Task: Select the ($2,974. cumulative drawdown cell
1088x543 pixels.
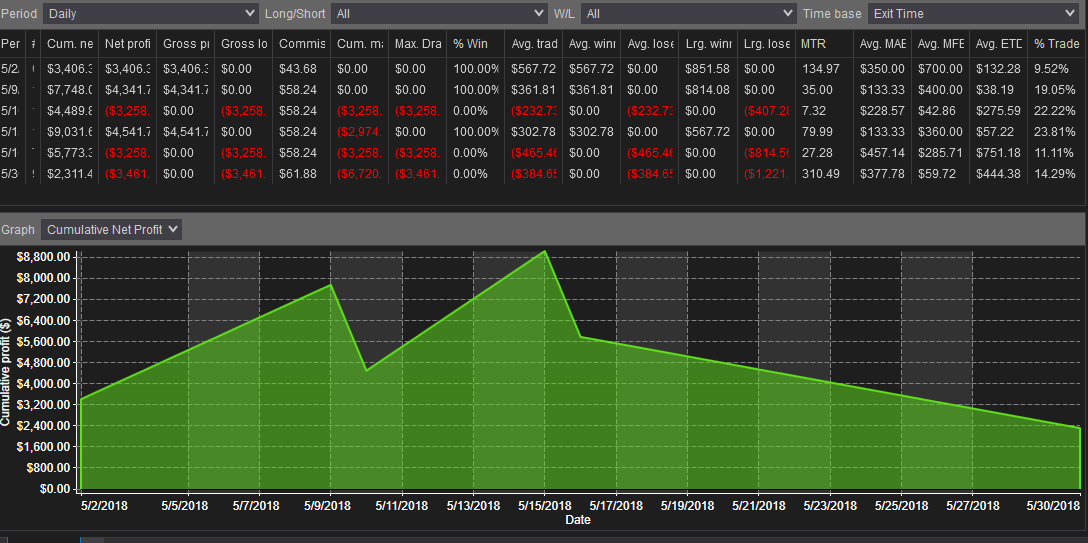Action: (x=359, y=132)
